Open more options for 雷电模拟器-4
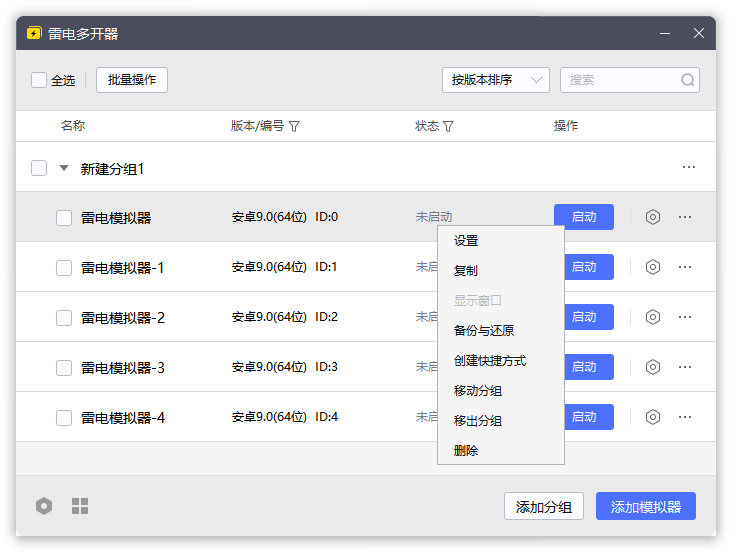Viewport: 736px width, 556px height. (685, 417)
